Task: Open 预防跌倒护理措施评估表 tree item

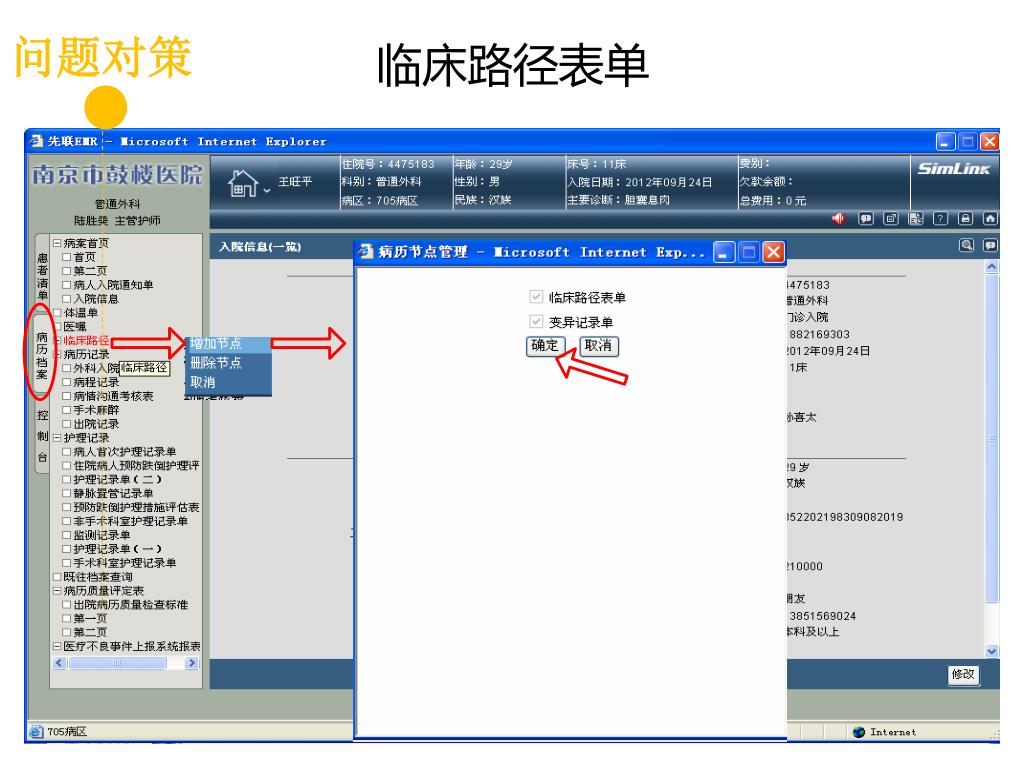Action: tap(136, 507)
